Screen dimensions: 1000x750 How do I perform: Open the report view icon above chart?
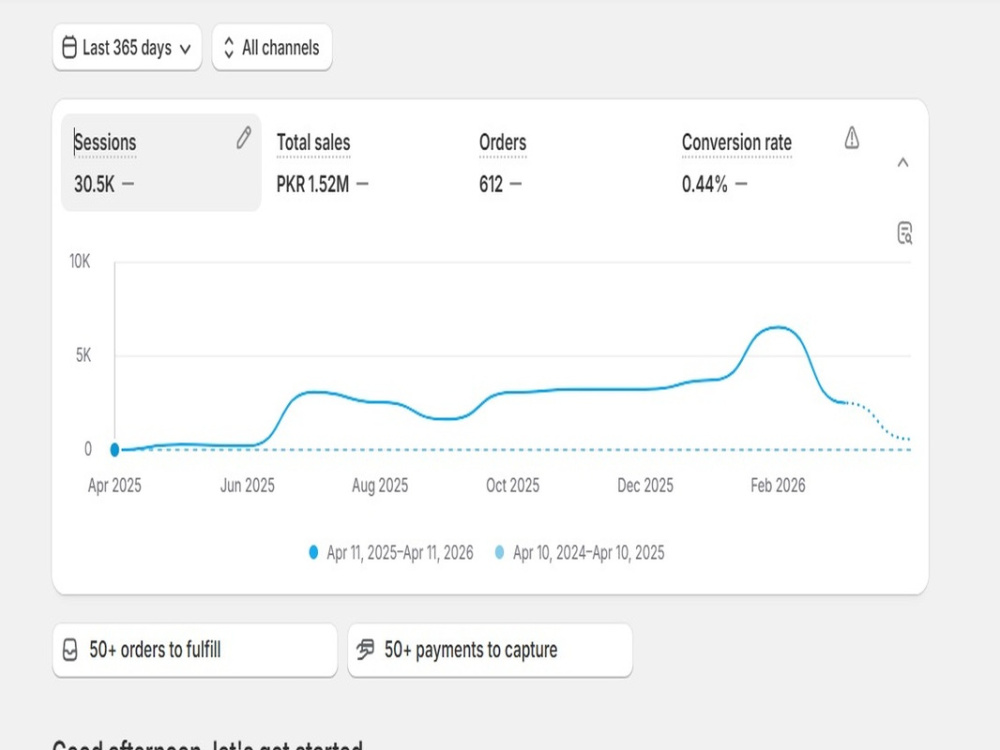tap(904, 233)
